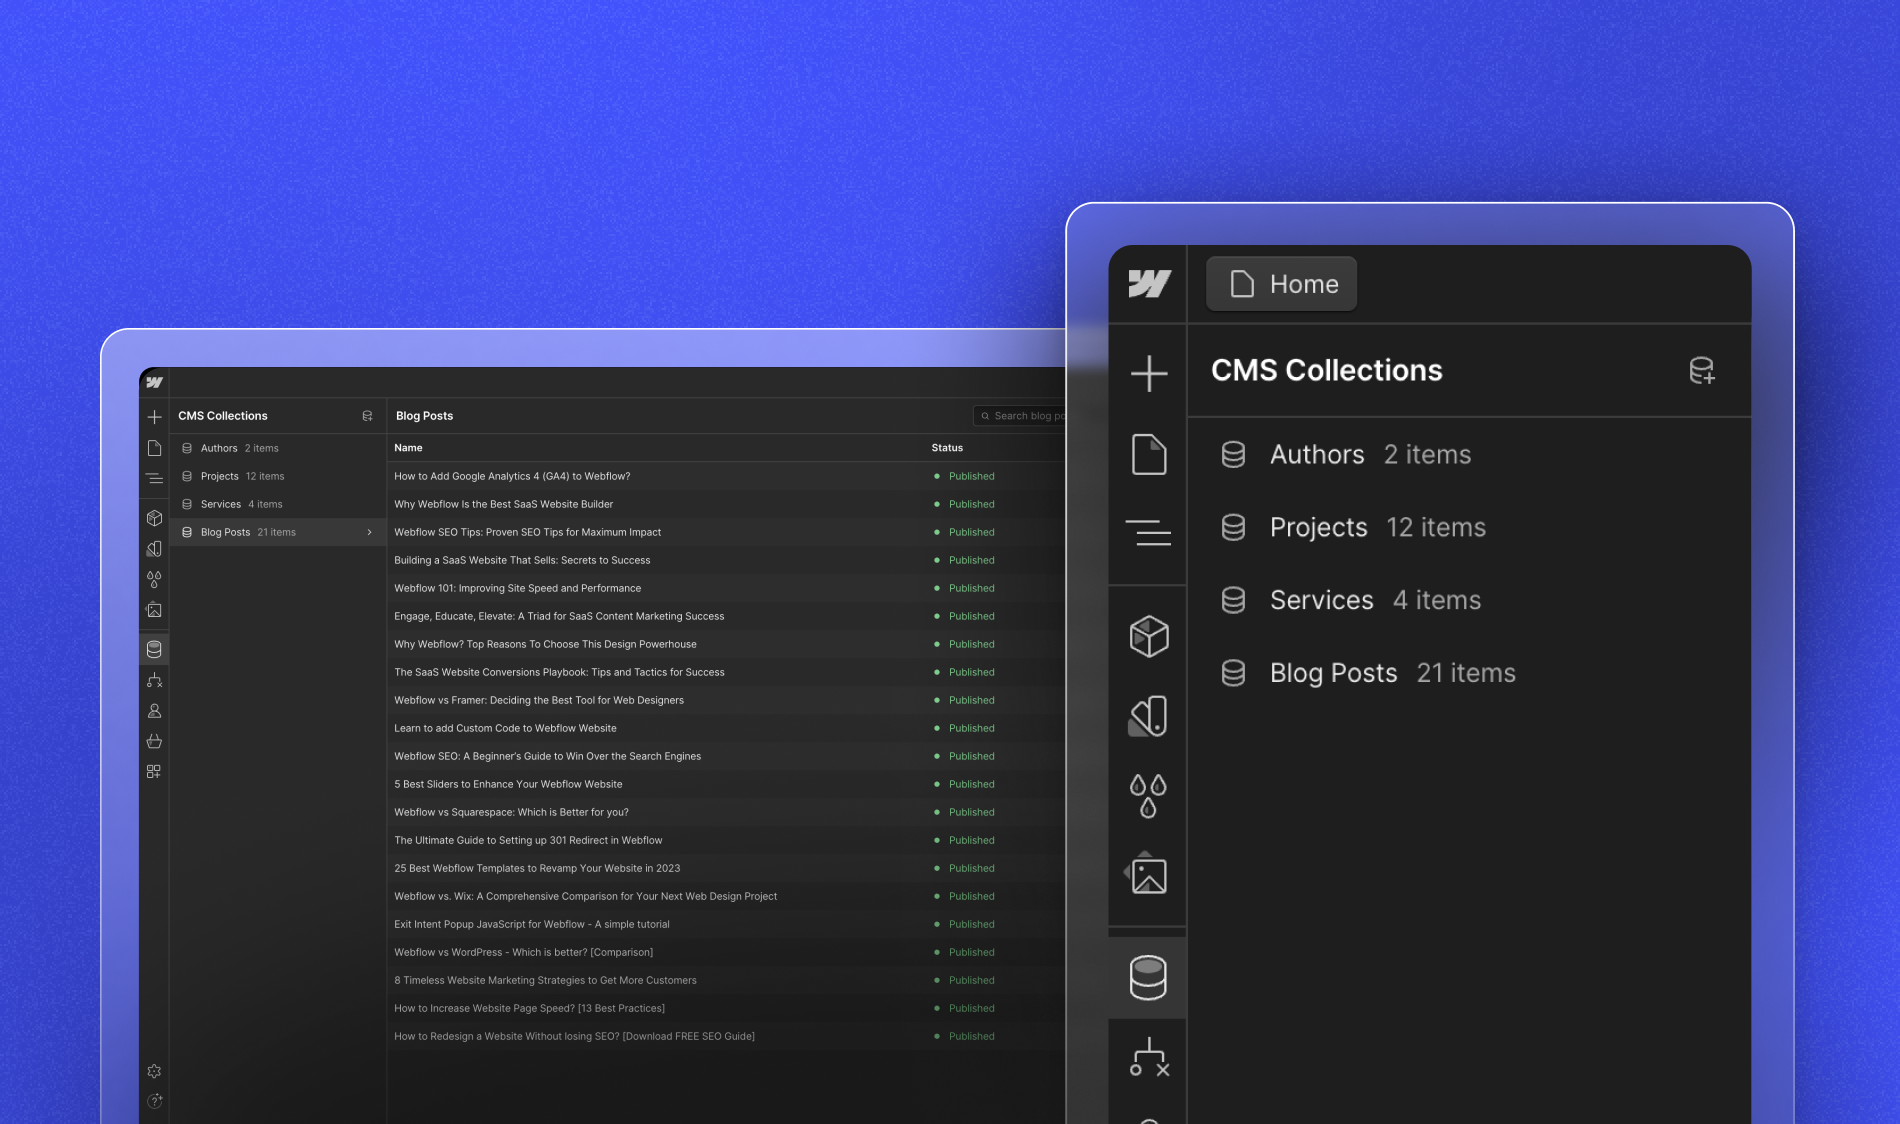Sort by the Name column header
1900x1124 pixels.
[x=408, y=448]
